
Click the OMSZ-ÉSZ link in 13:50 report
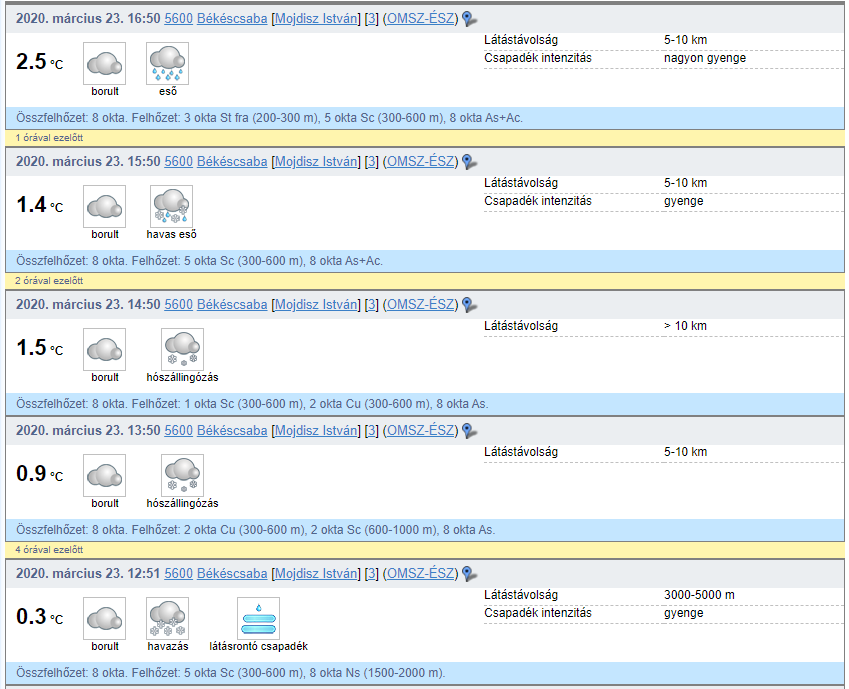[x=420, y=431]
